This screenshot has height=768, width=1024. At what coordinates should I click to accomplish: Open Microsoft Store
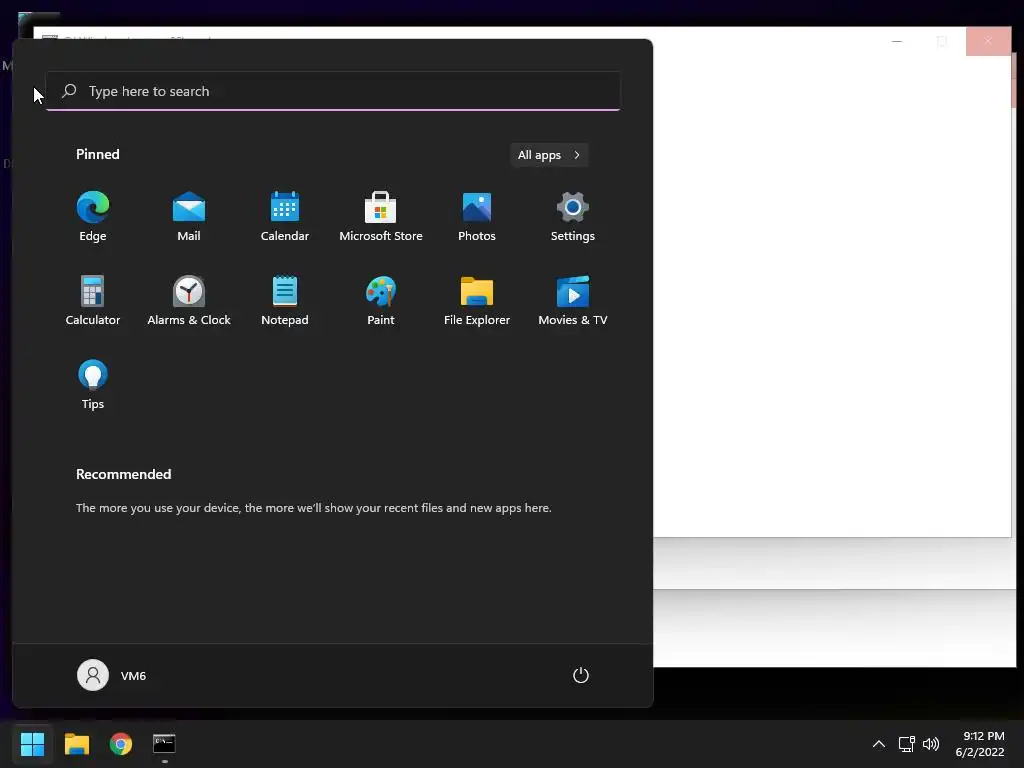coord(381,216)
